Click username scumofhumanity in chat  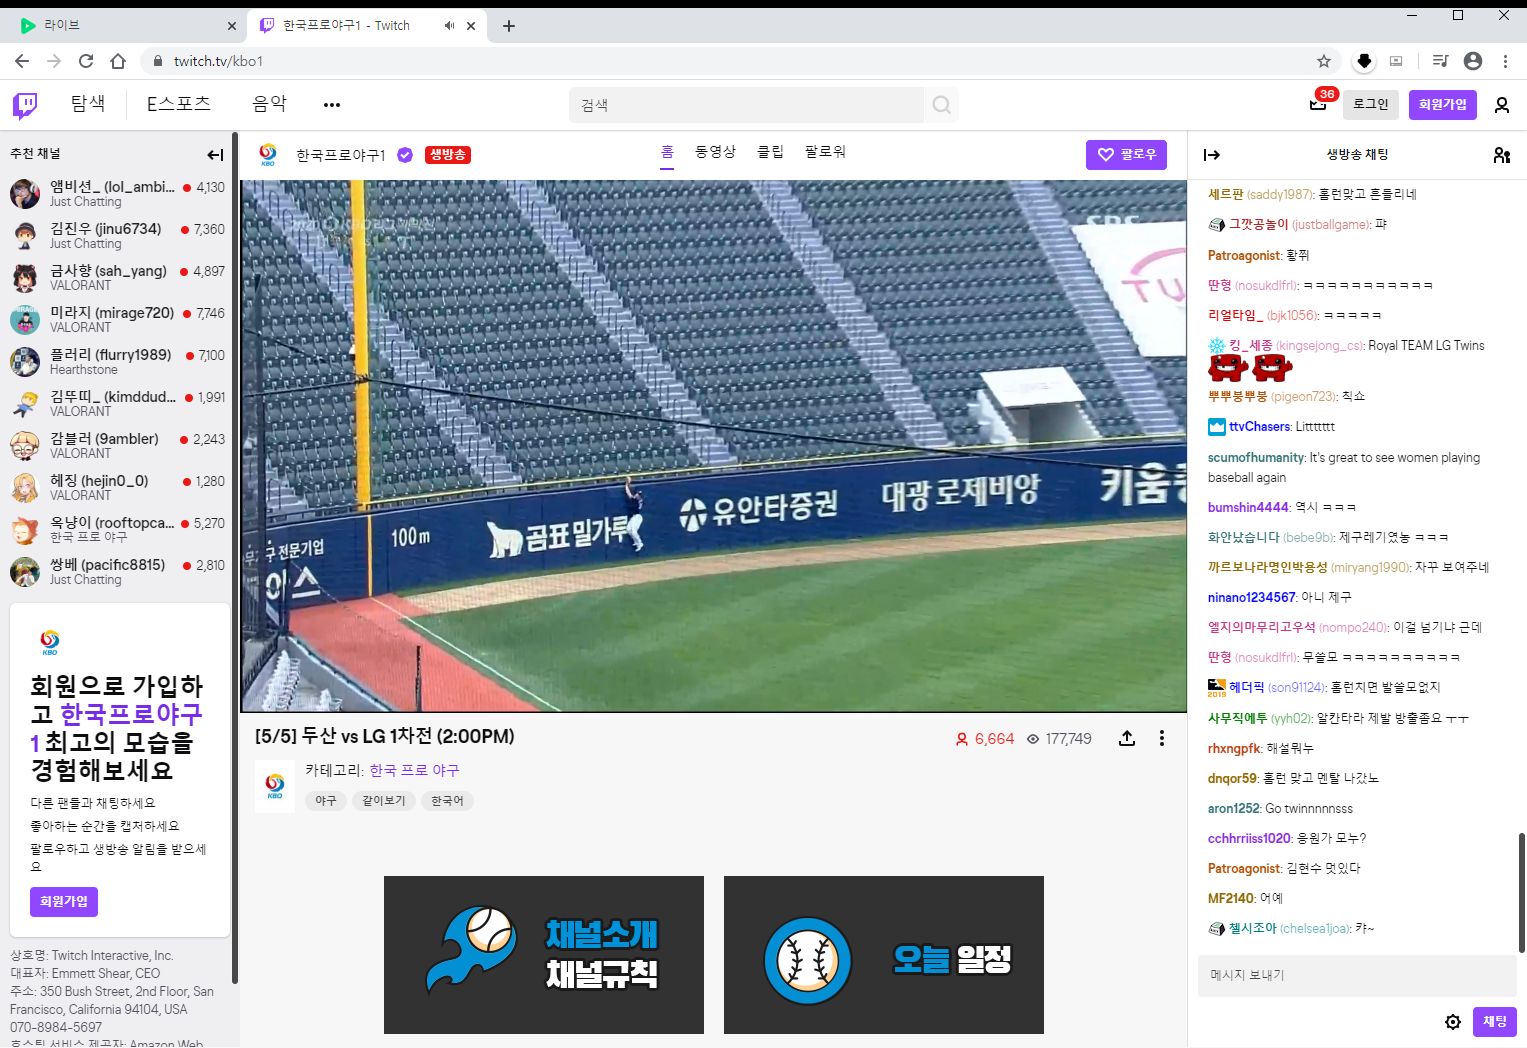[1256, 457]
